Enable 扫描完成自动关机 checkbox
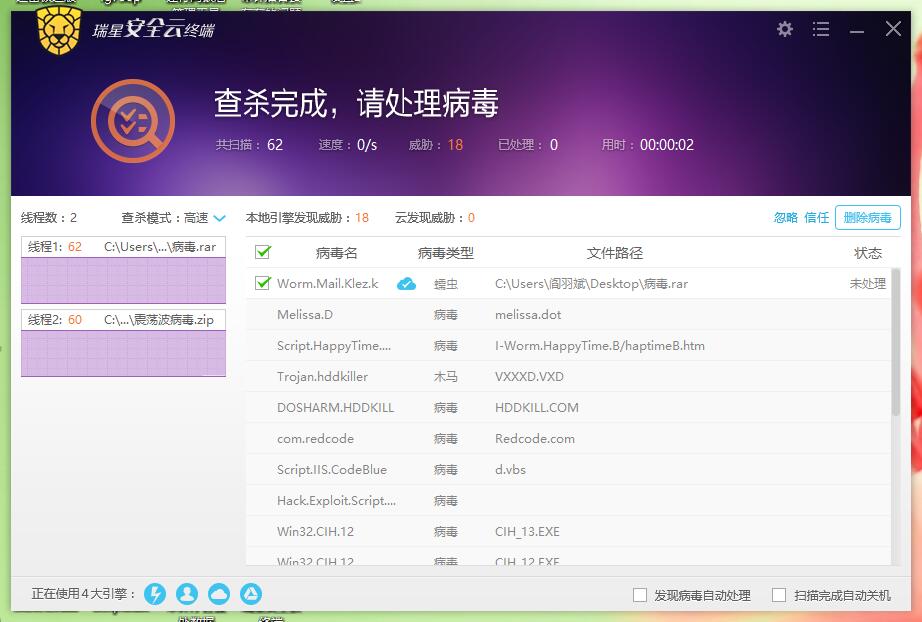The image size is (922, 622). coord(779,595)
